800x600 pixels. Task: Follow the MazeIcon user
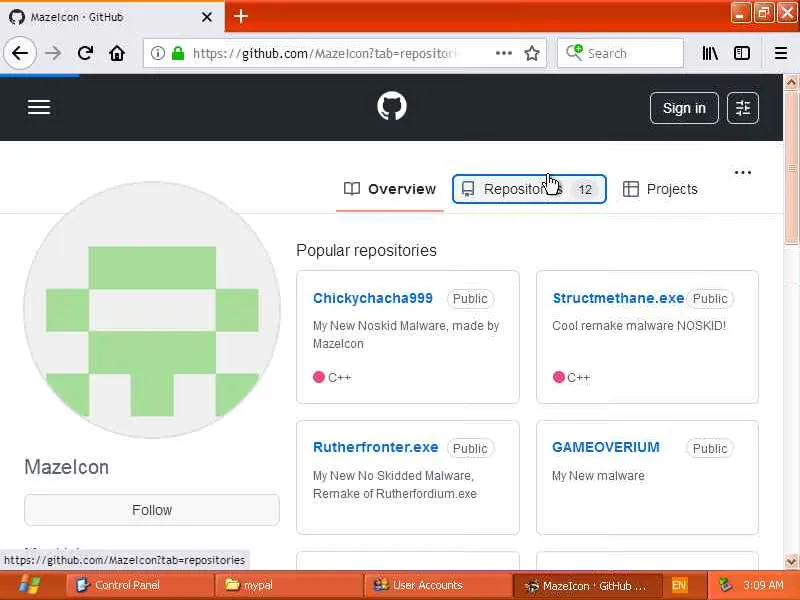[x=152, y=510]
